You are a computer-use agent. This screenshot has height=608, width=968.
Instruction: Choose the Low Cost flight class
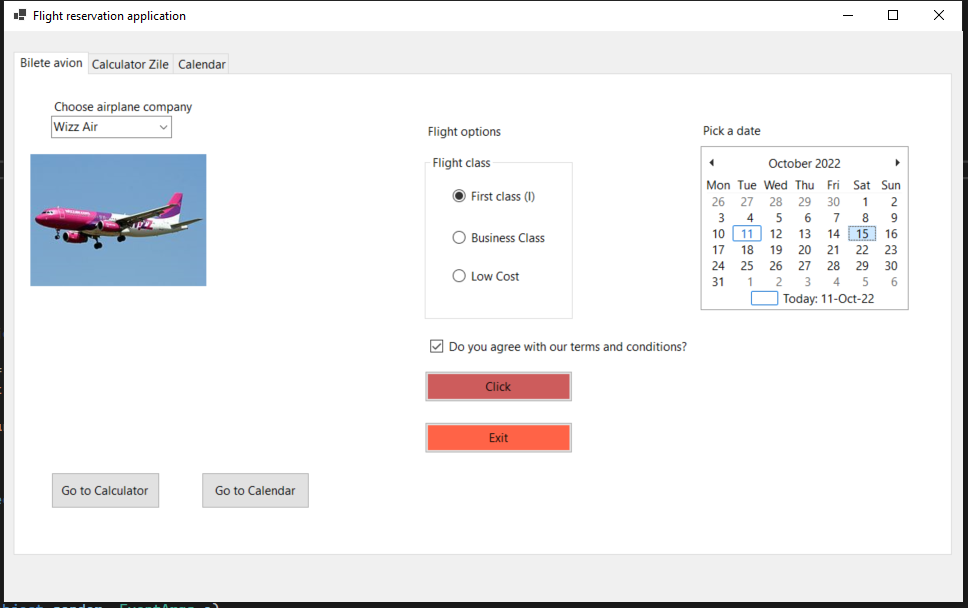459,275
